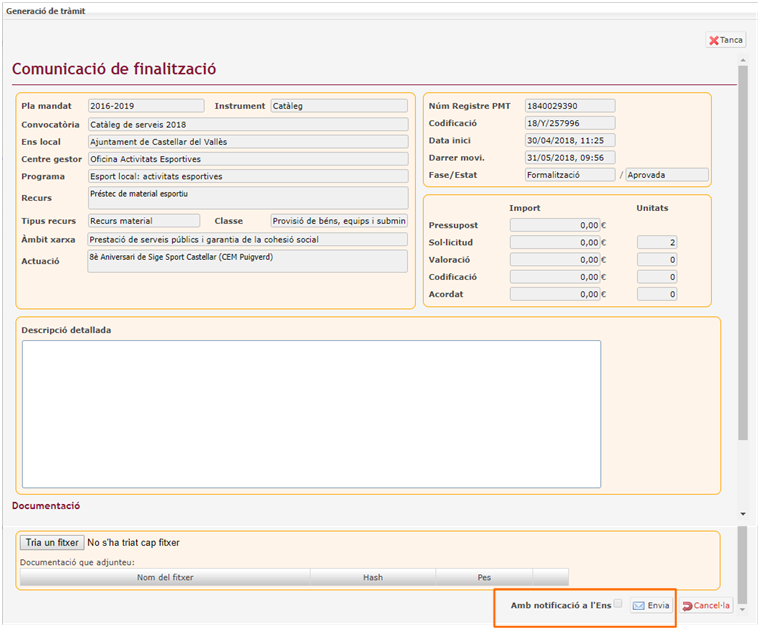Click the Hash column header
Screen dimensions: 762x631
[x=373, y=577]
